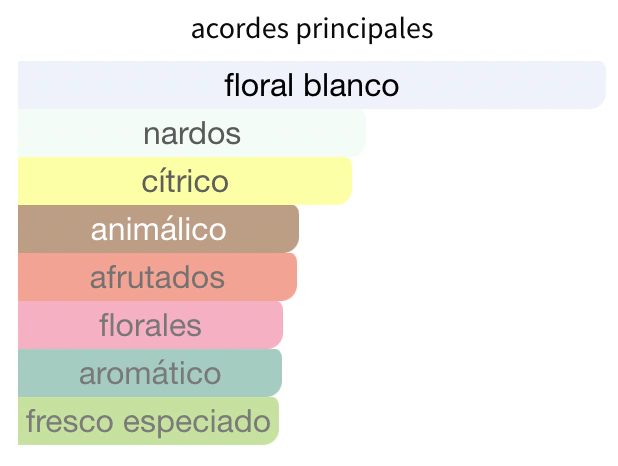The height and width of the screenshot is (466, 618).
Task: Click the 'afrutados' text label
Action: pos(157,277)
